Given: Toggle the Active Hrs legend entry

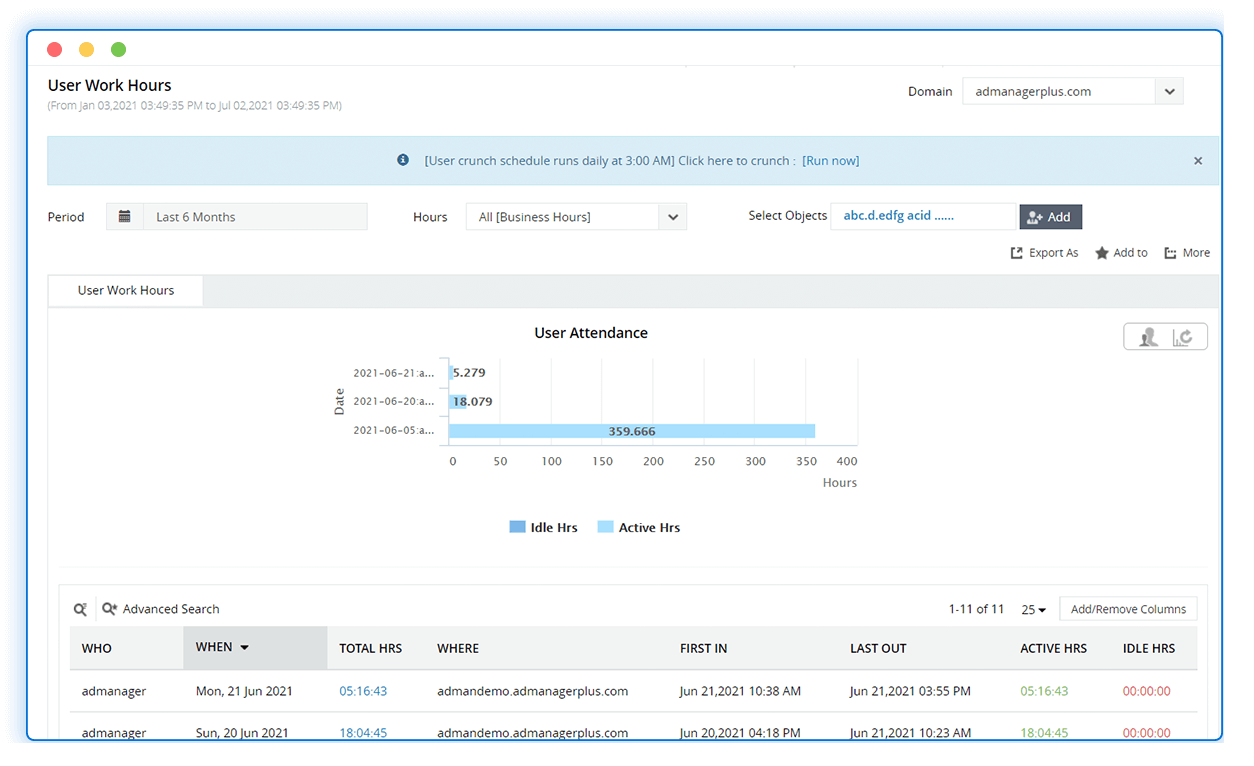Looking at the screenshot, I should [638, 527].
